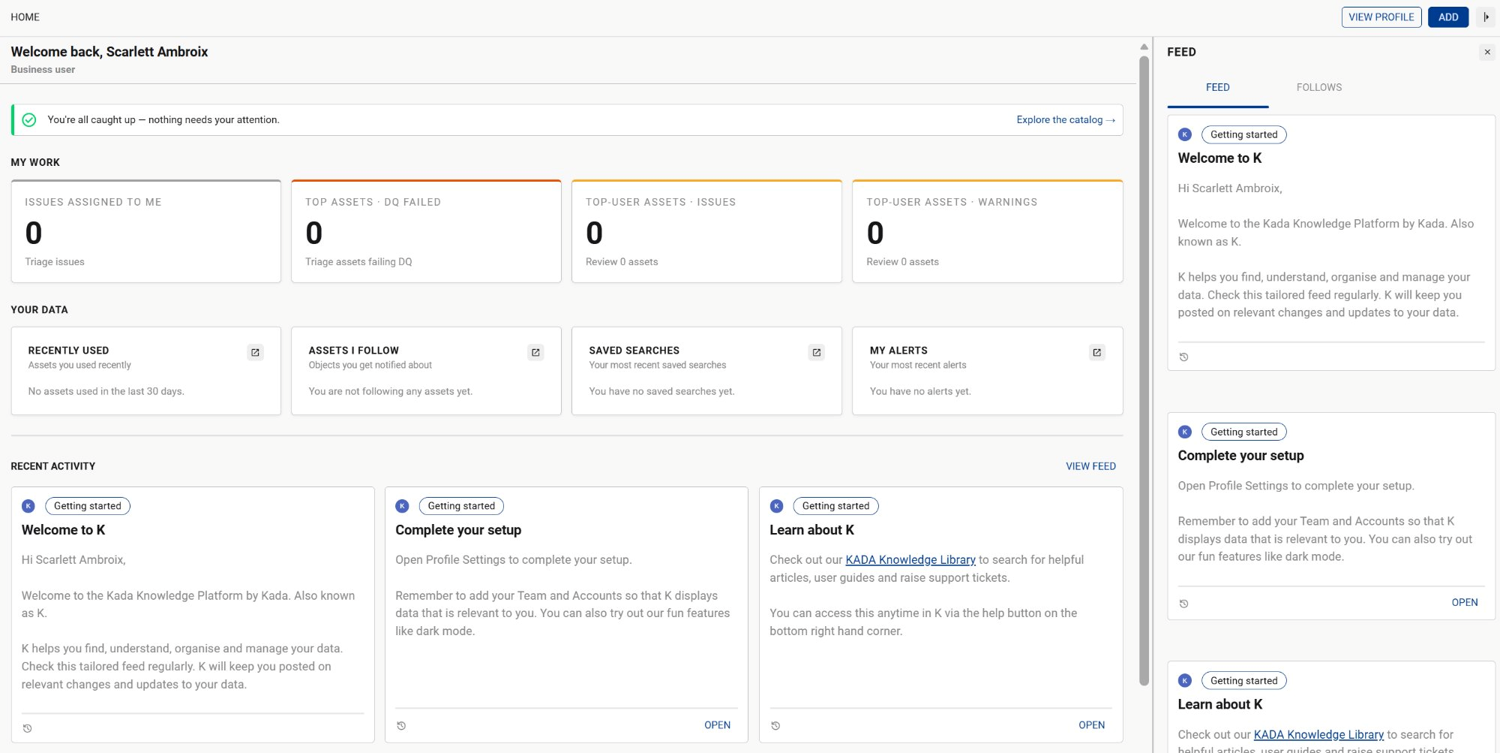Open Recently Used in new view icon
Screen dimensions: 1500x753
pos(255,352)
